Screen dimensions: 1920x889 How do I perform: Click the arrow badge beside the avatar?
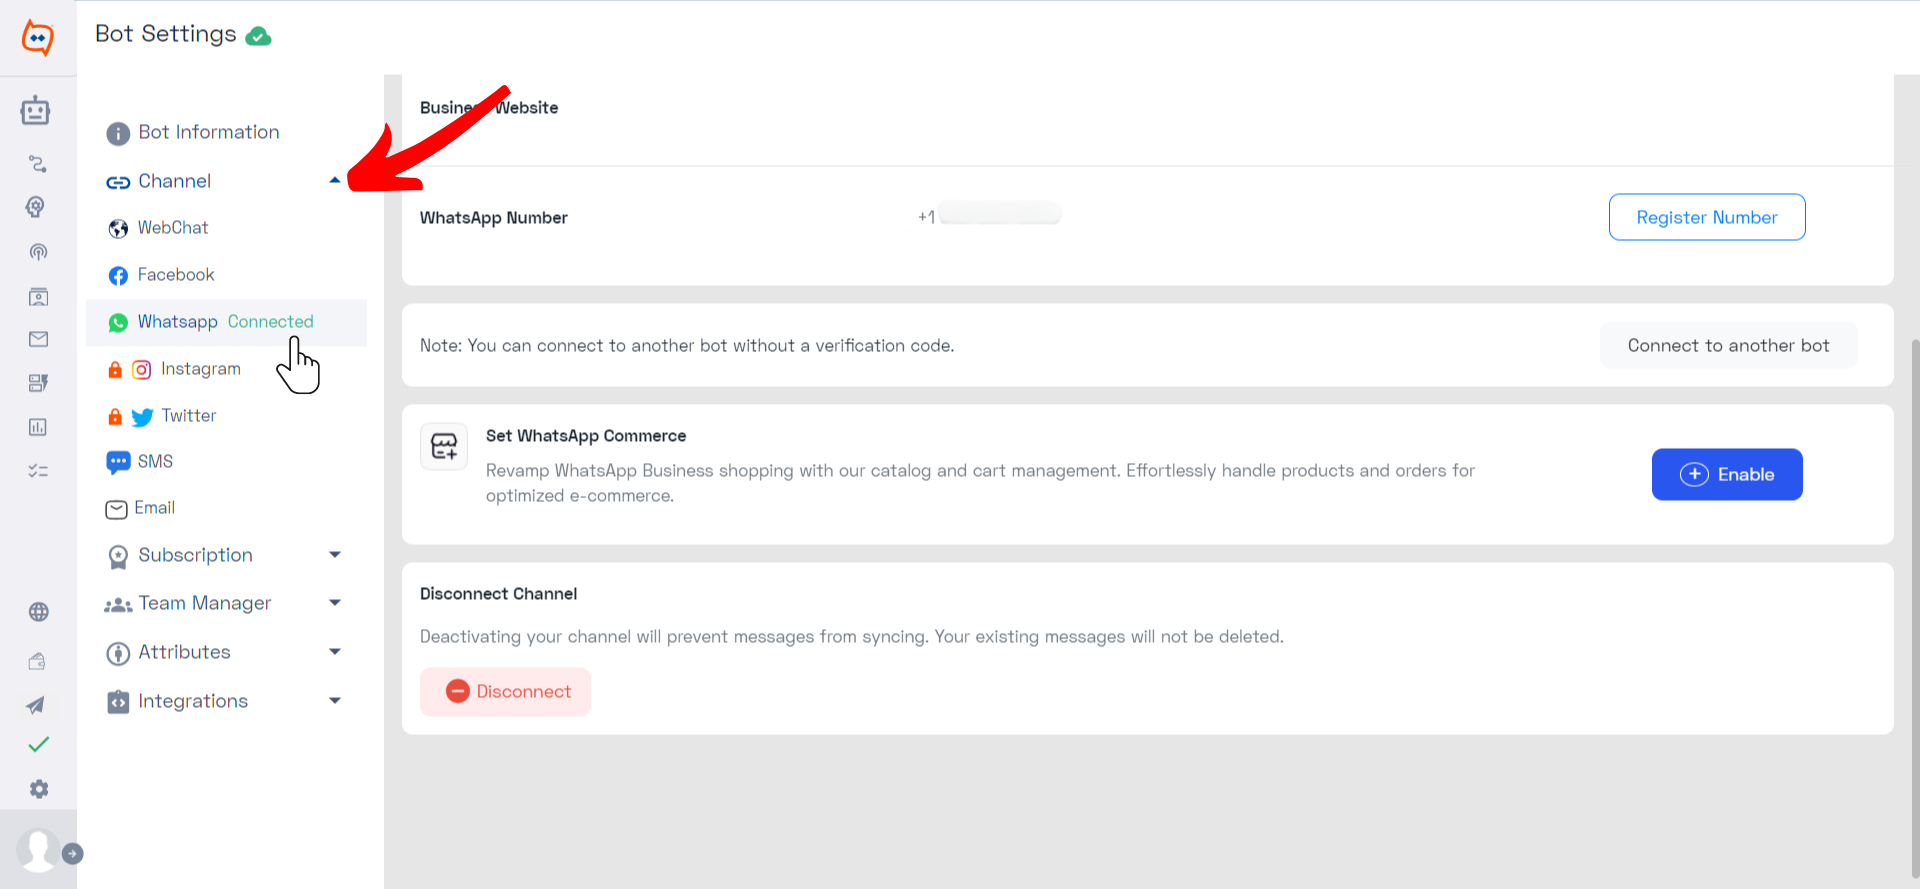[73, 854]
